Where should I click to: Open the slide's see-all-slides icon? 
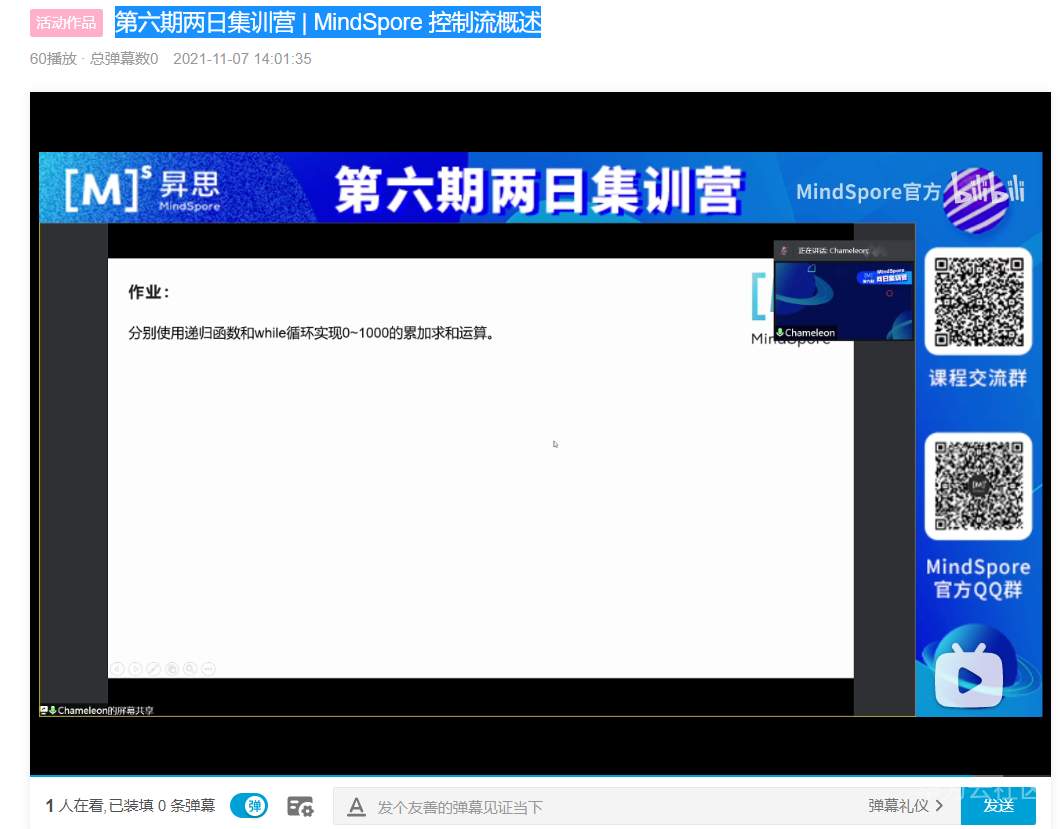[x=172, y=669]
